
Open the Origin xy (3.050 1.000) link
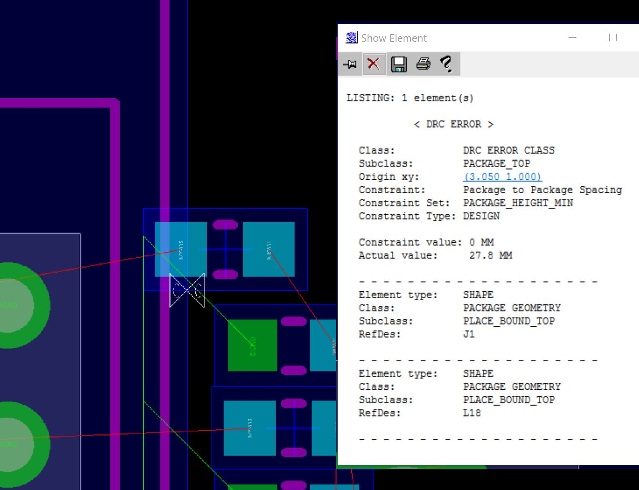(x=502, y=177)
